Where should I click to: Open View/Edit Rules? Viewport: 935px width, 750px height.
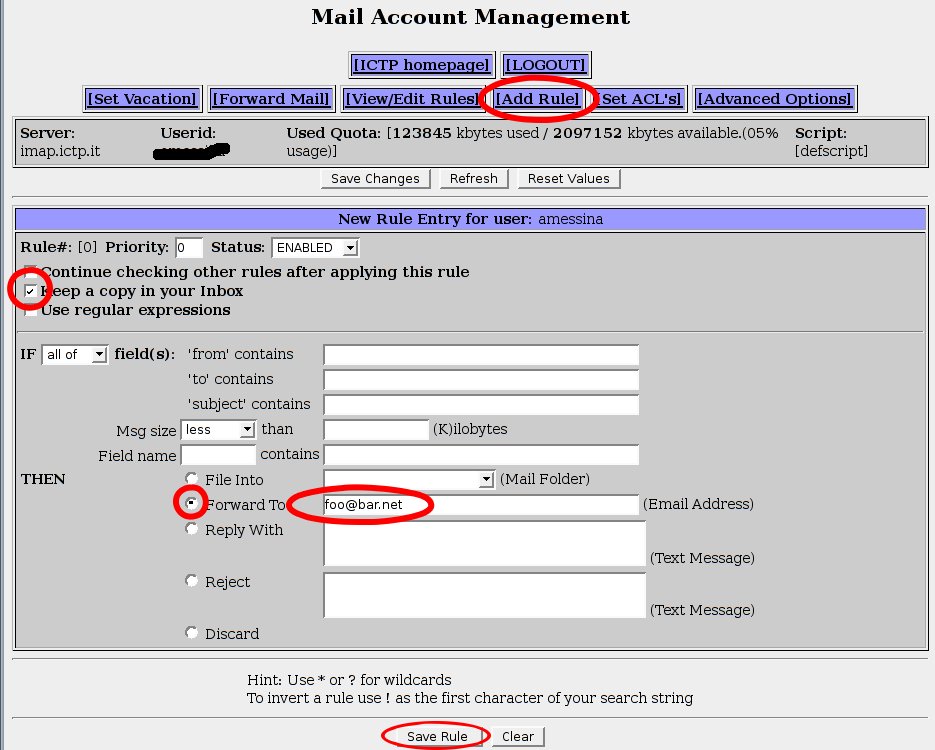point(411,98)
